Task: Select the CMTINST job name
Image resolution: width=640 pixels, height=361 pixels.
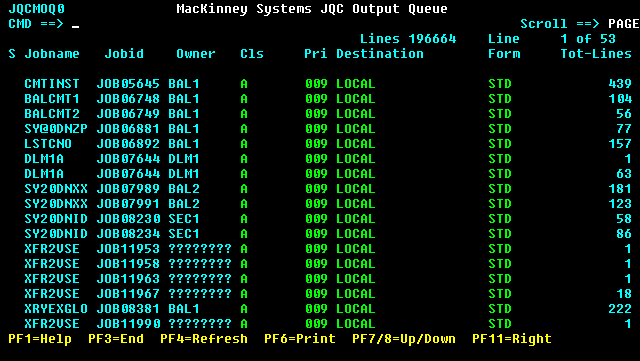Action: pos(52,84)
